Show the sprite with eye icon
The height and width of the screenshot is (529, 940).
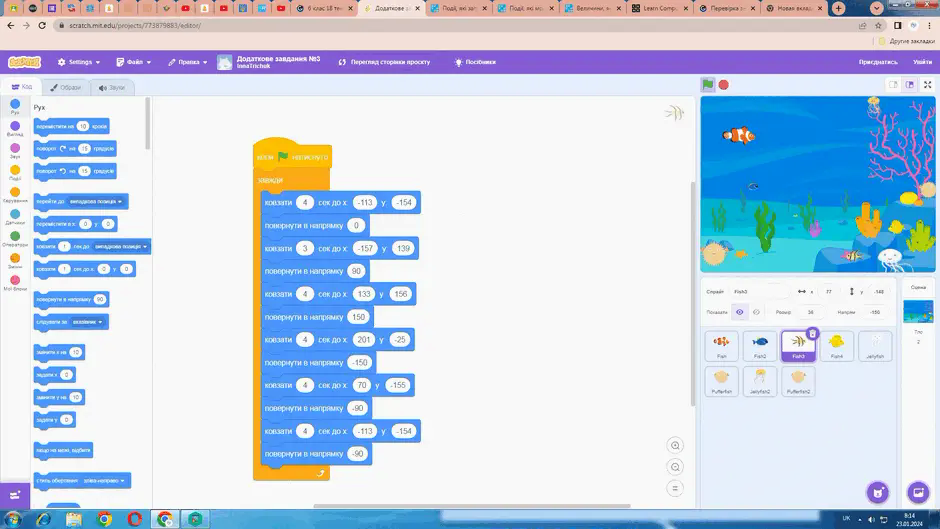[740, 312]
